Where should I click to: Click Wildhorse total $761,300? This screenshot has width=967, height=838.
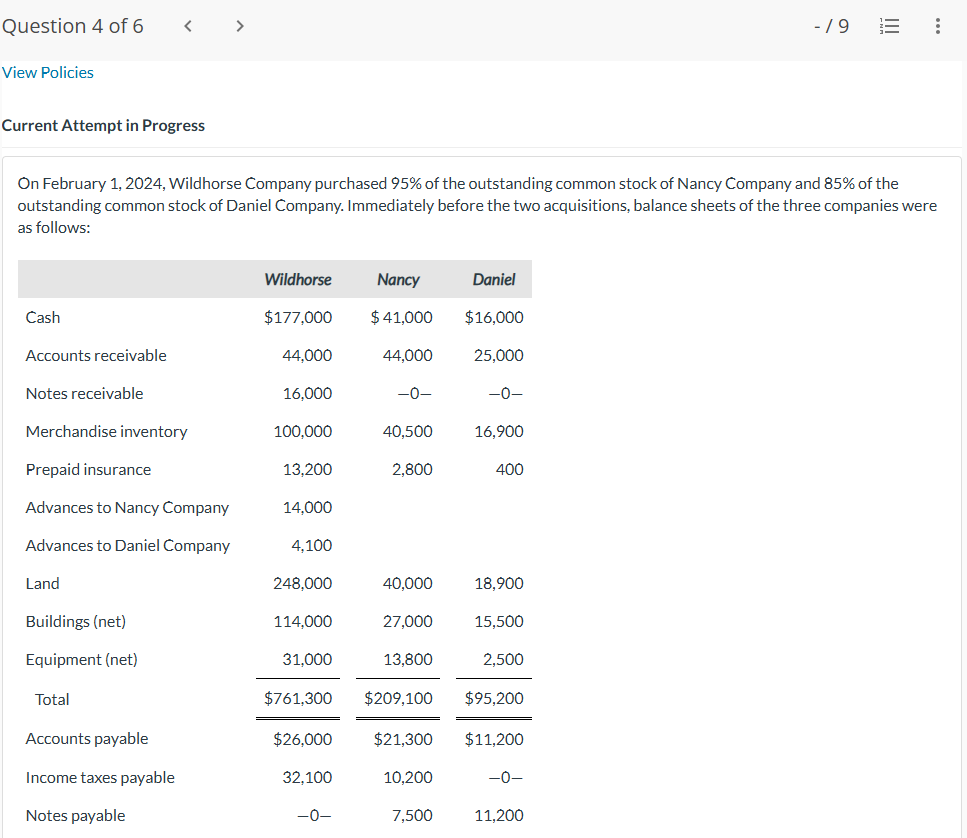[x=298, y=699]
